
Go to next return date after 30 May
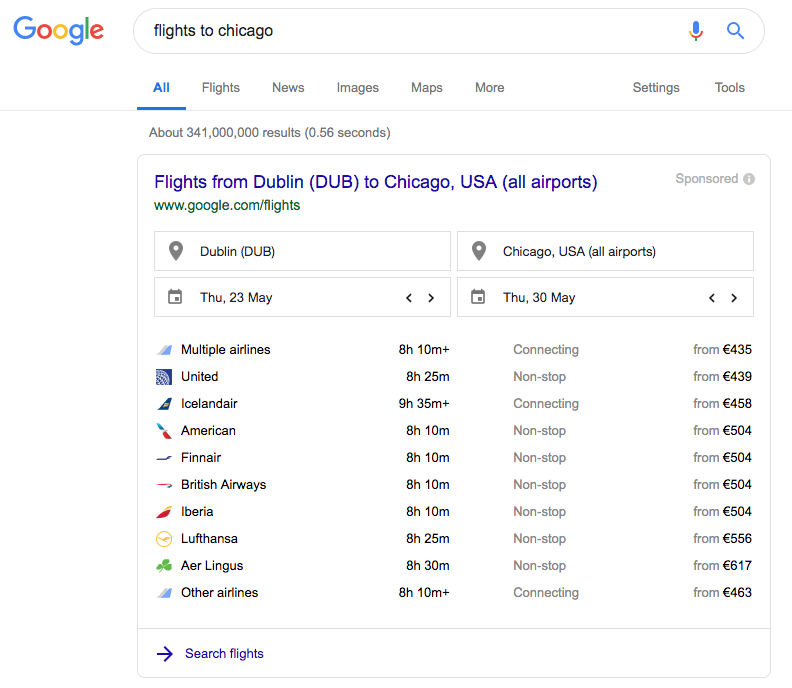(x=734, y=298)
